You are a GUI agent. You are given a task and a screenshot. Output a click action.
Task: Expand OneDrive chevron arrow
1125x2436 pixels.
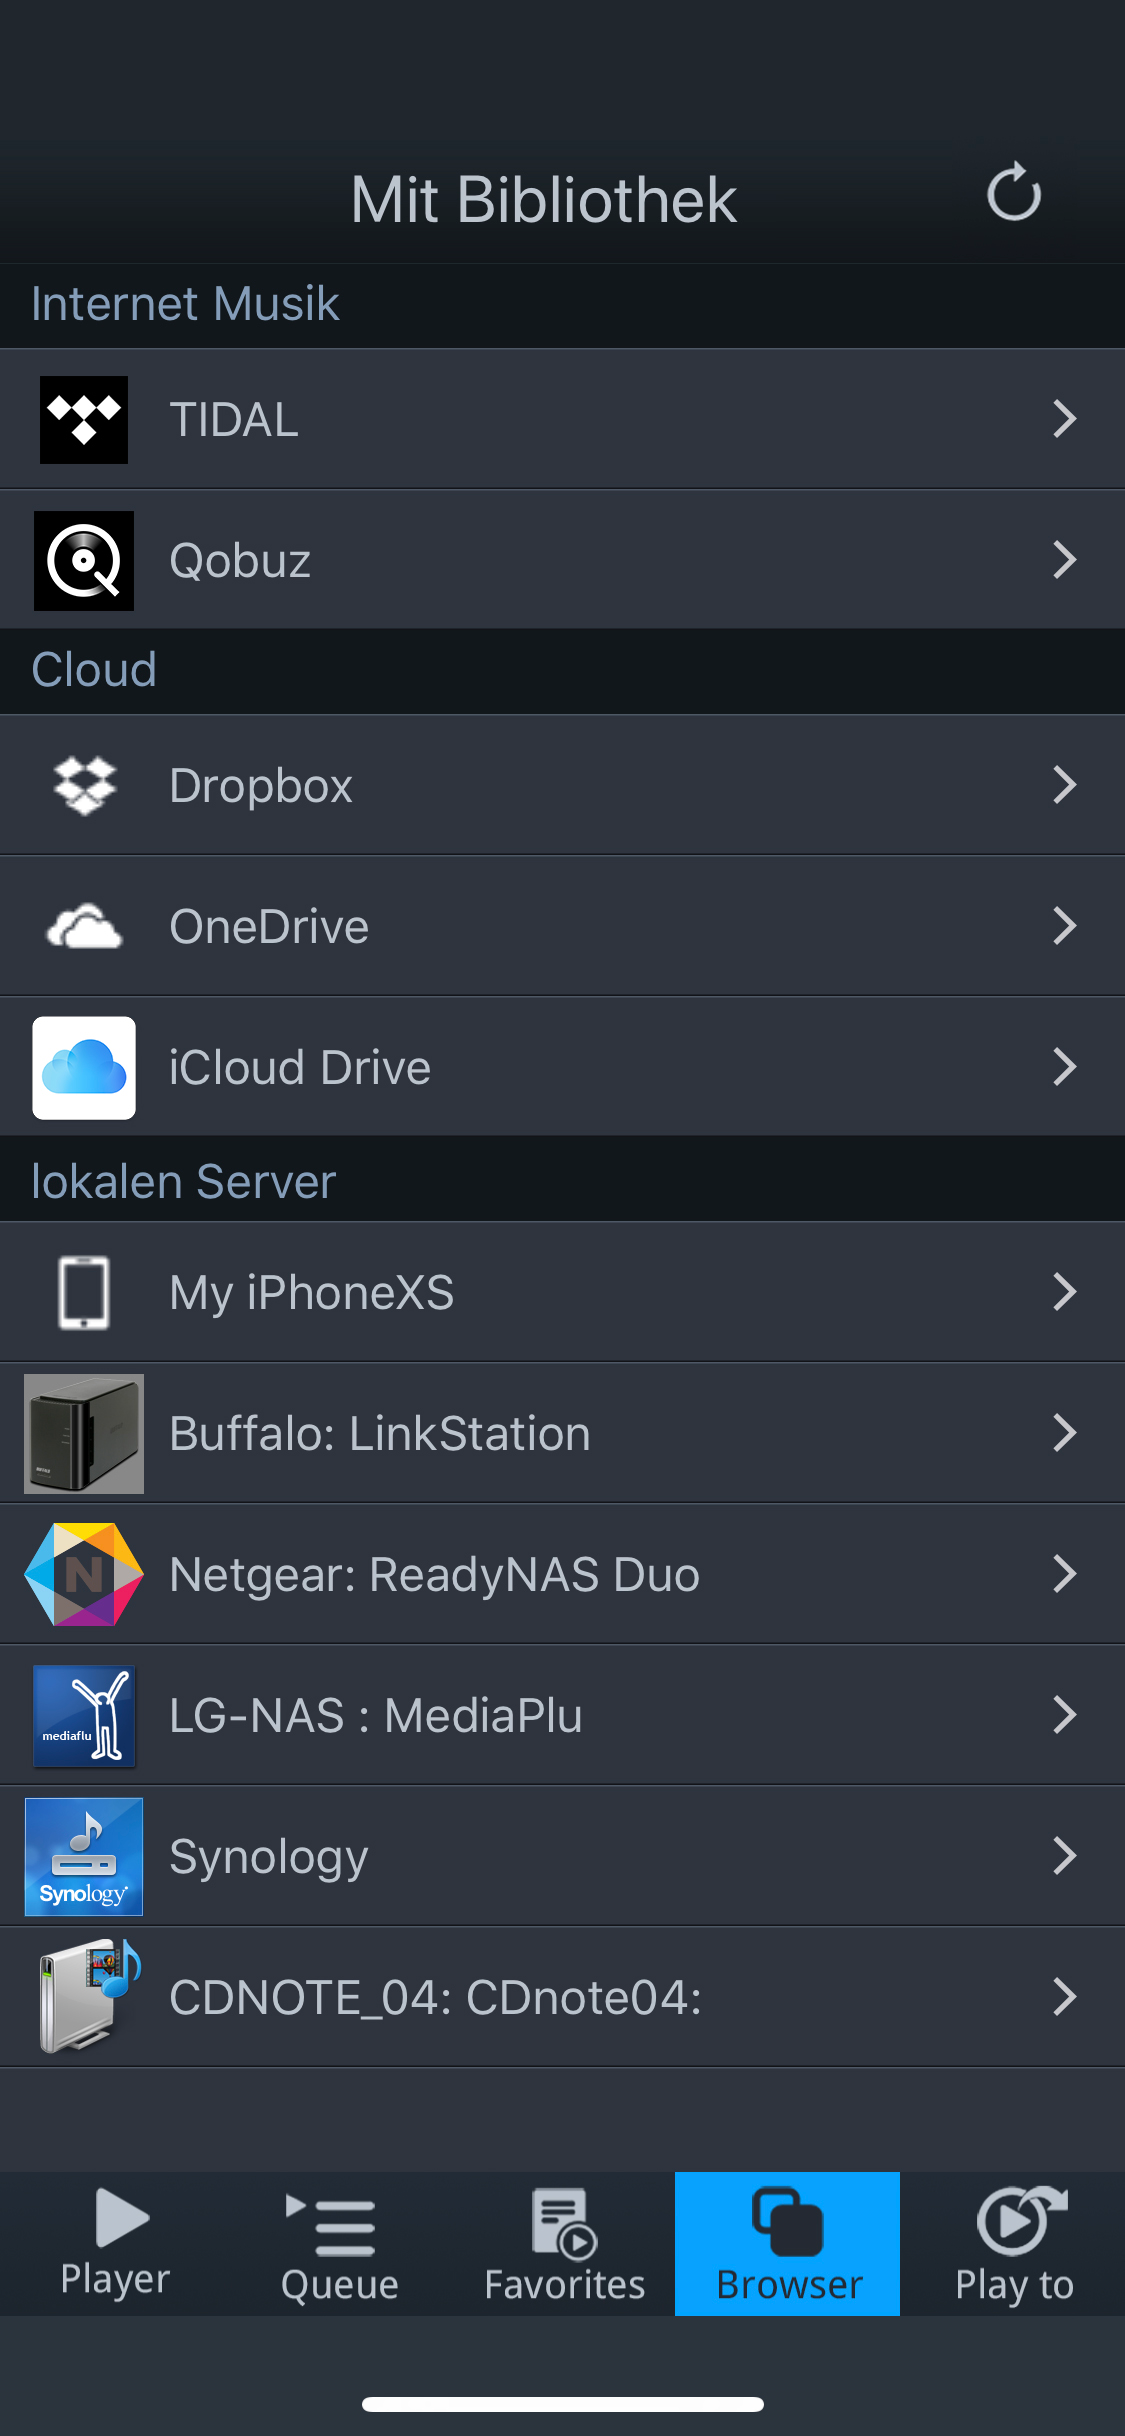[1065, 926]
